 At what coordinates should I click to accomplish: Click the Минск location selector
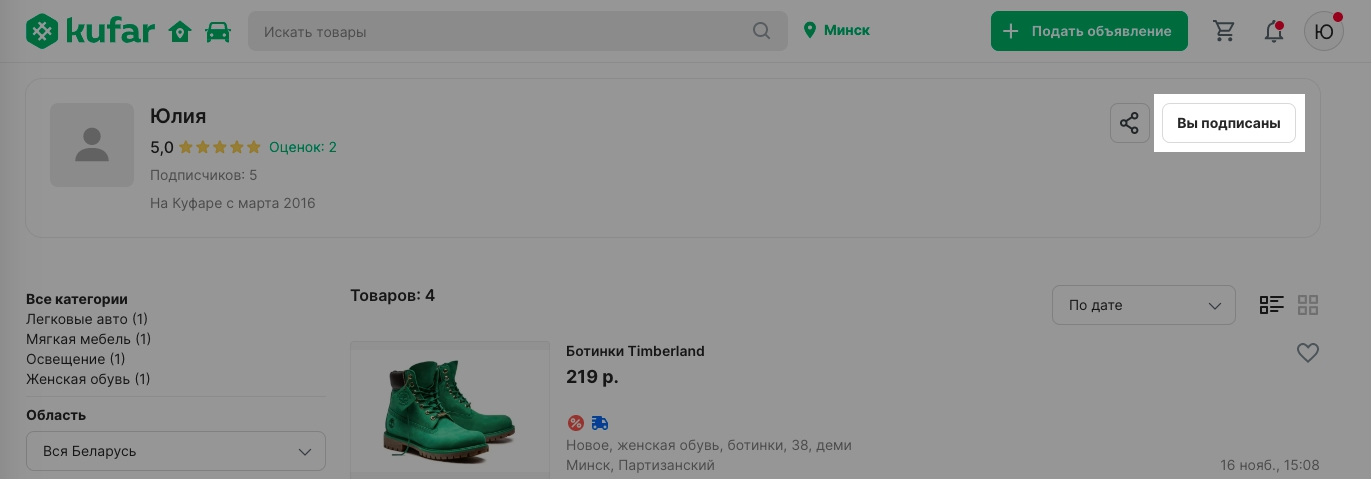tap(837, 30)
